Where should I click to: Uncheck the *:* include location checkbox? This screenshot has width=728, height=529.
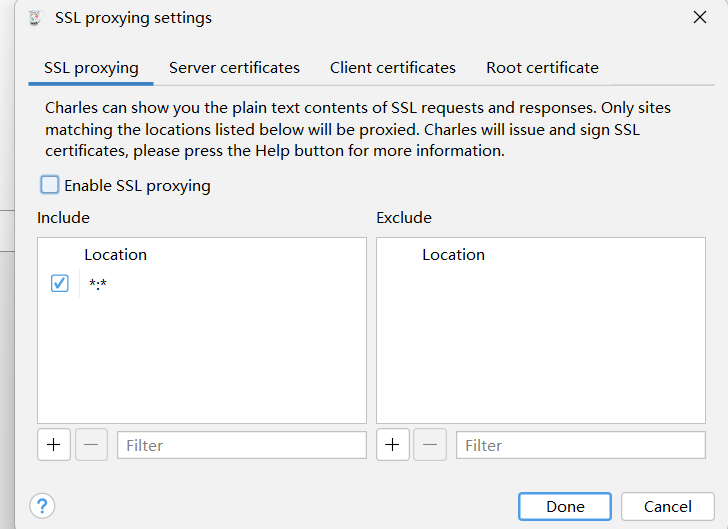click(x=59, y=285)
